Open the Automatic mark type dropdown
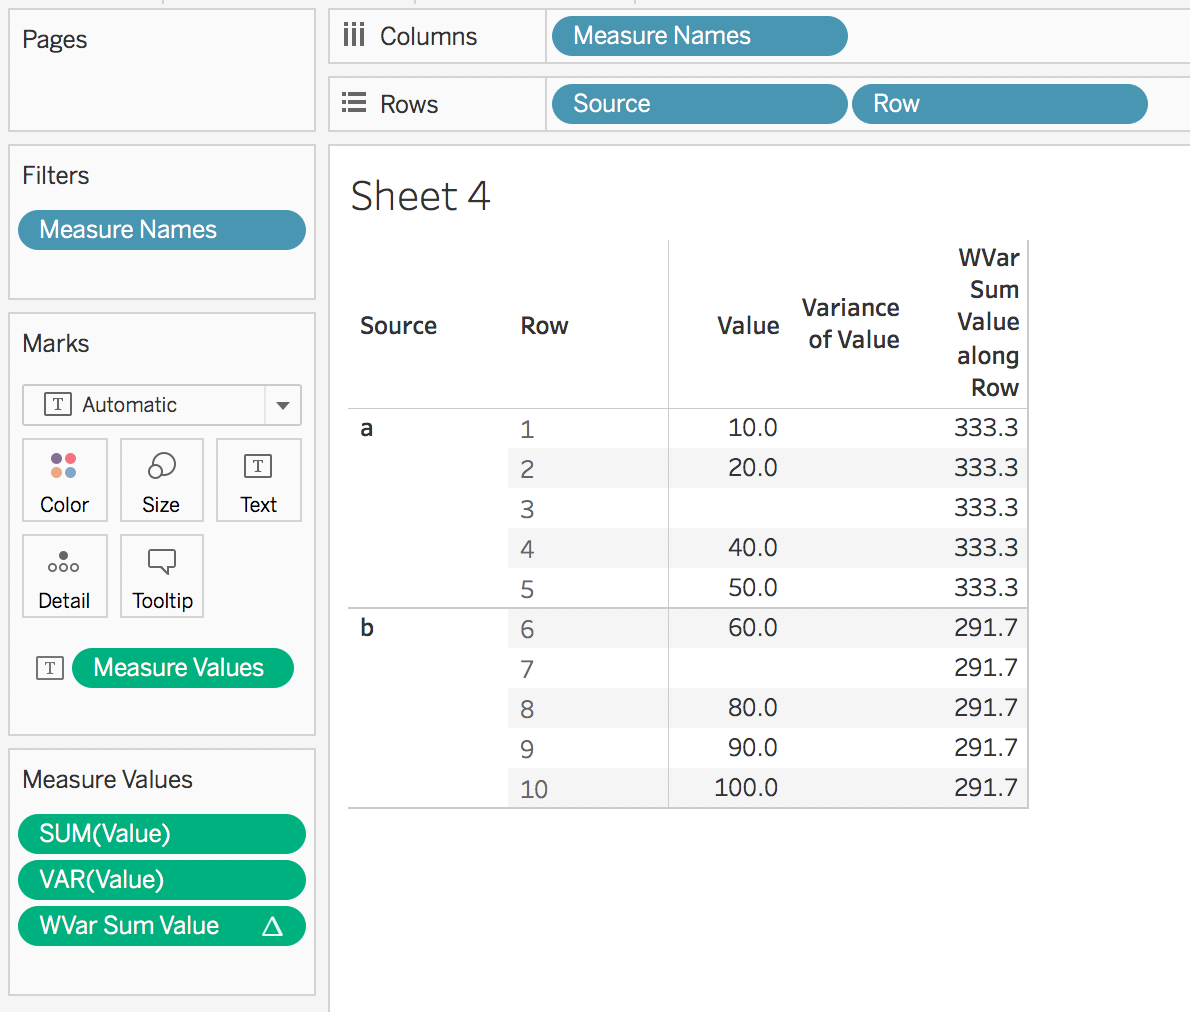 282,405
